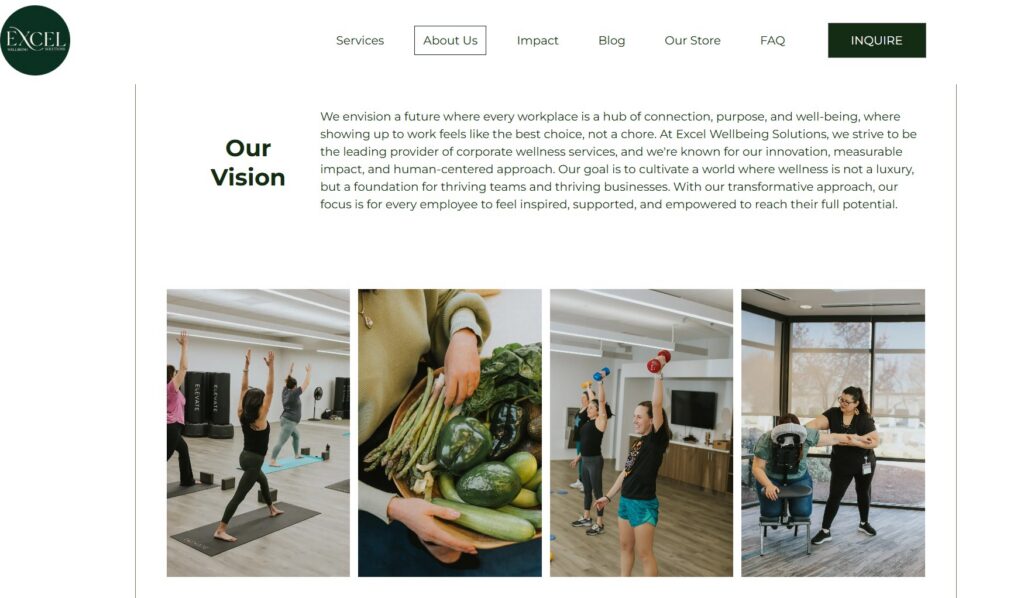The image size is (1024, 598).
Task: Click the dark green INQUIRE button
Action: (x=876, y=40)
